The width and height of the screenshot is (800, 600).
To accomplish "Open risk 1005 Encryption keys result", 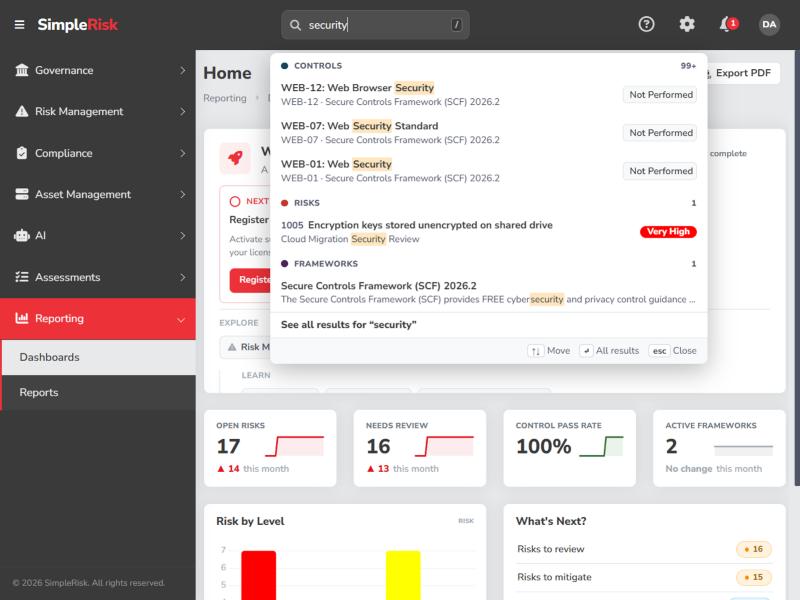I will (489, 232).
